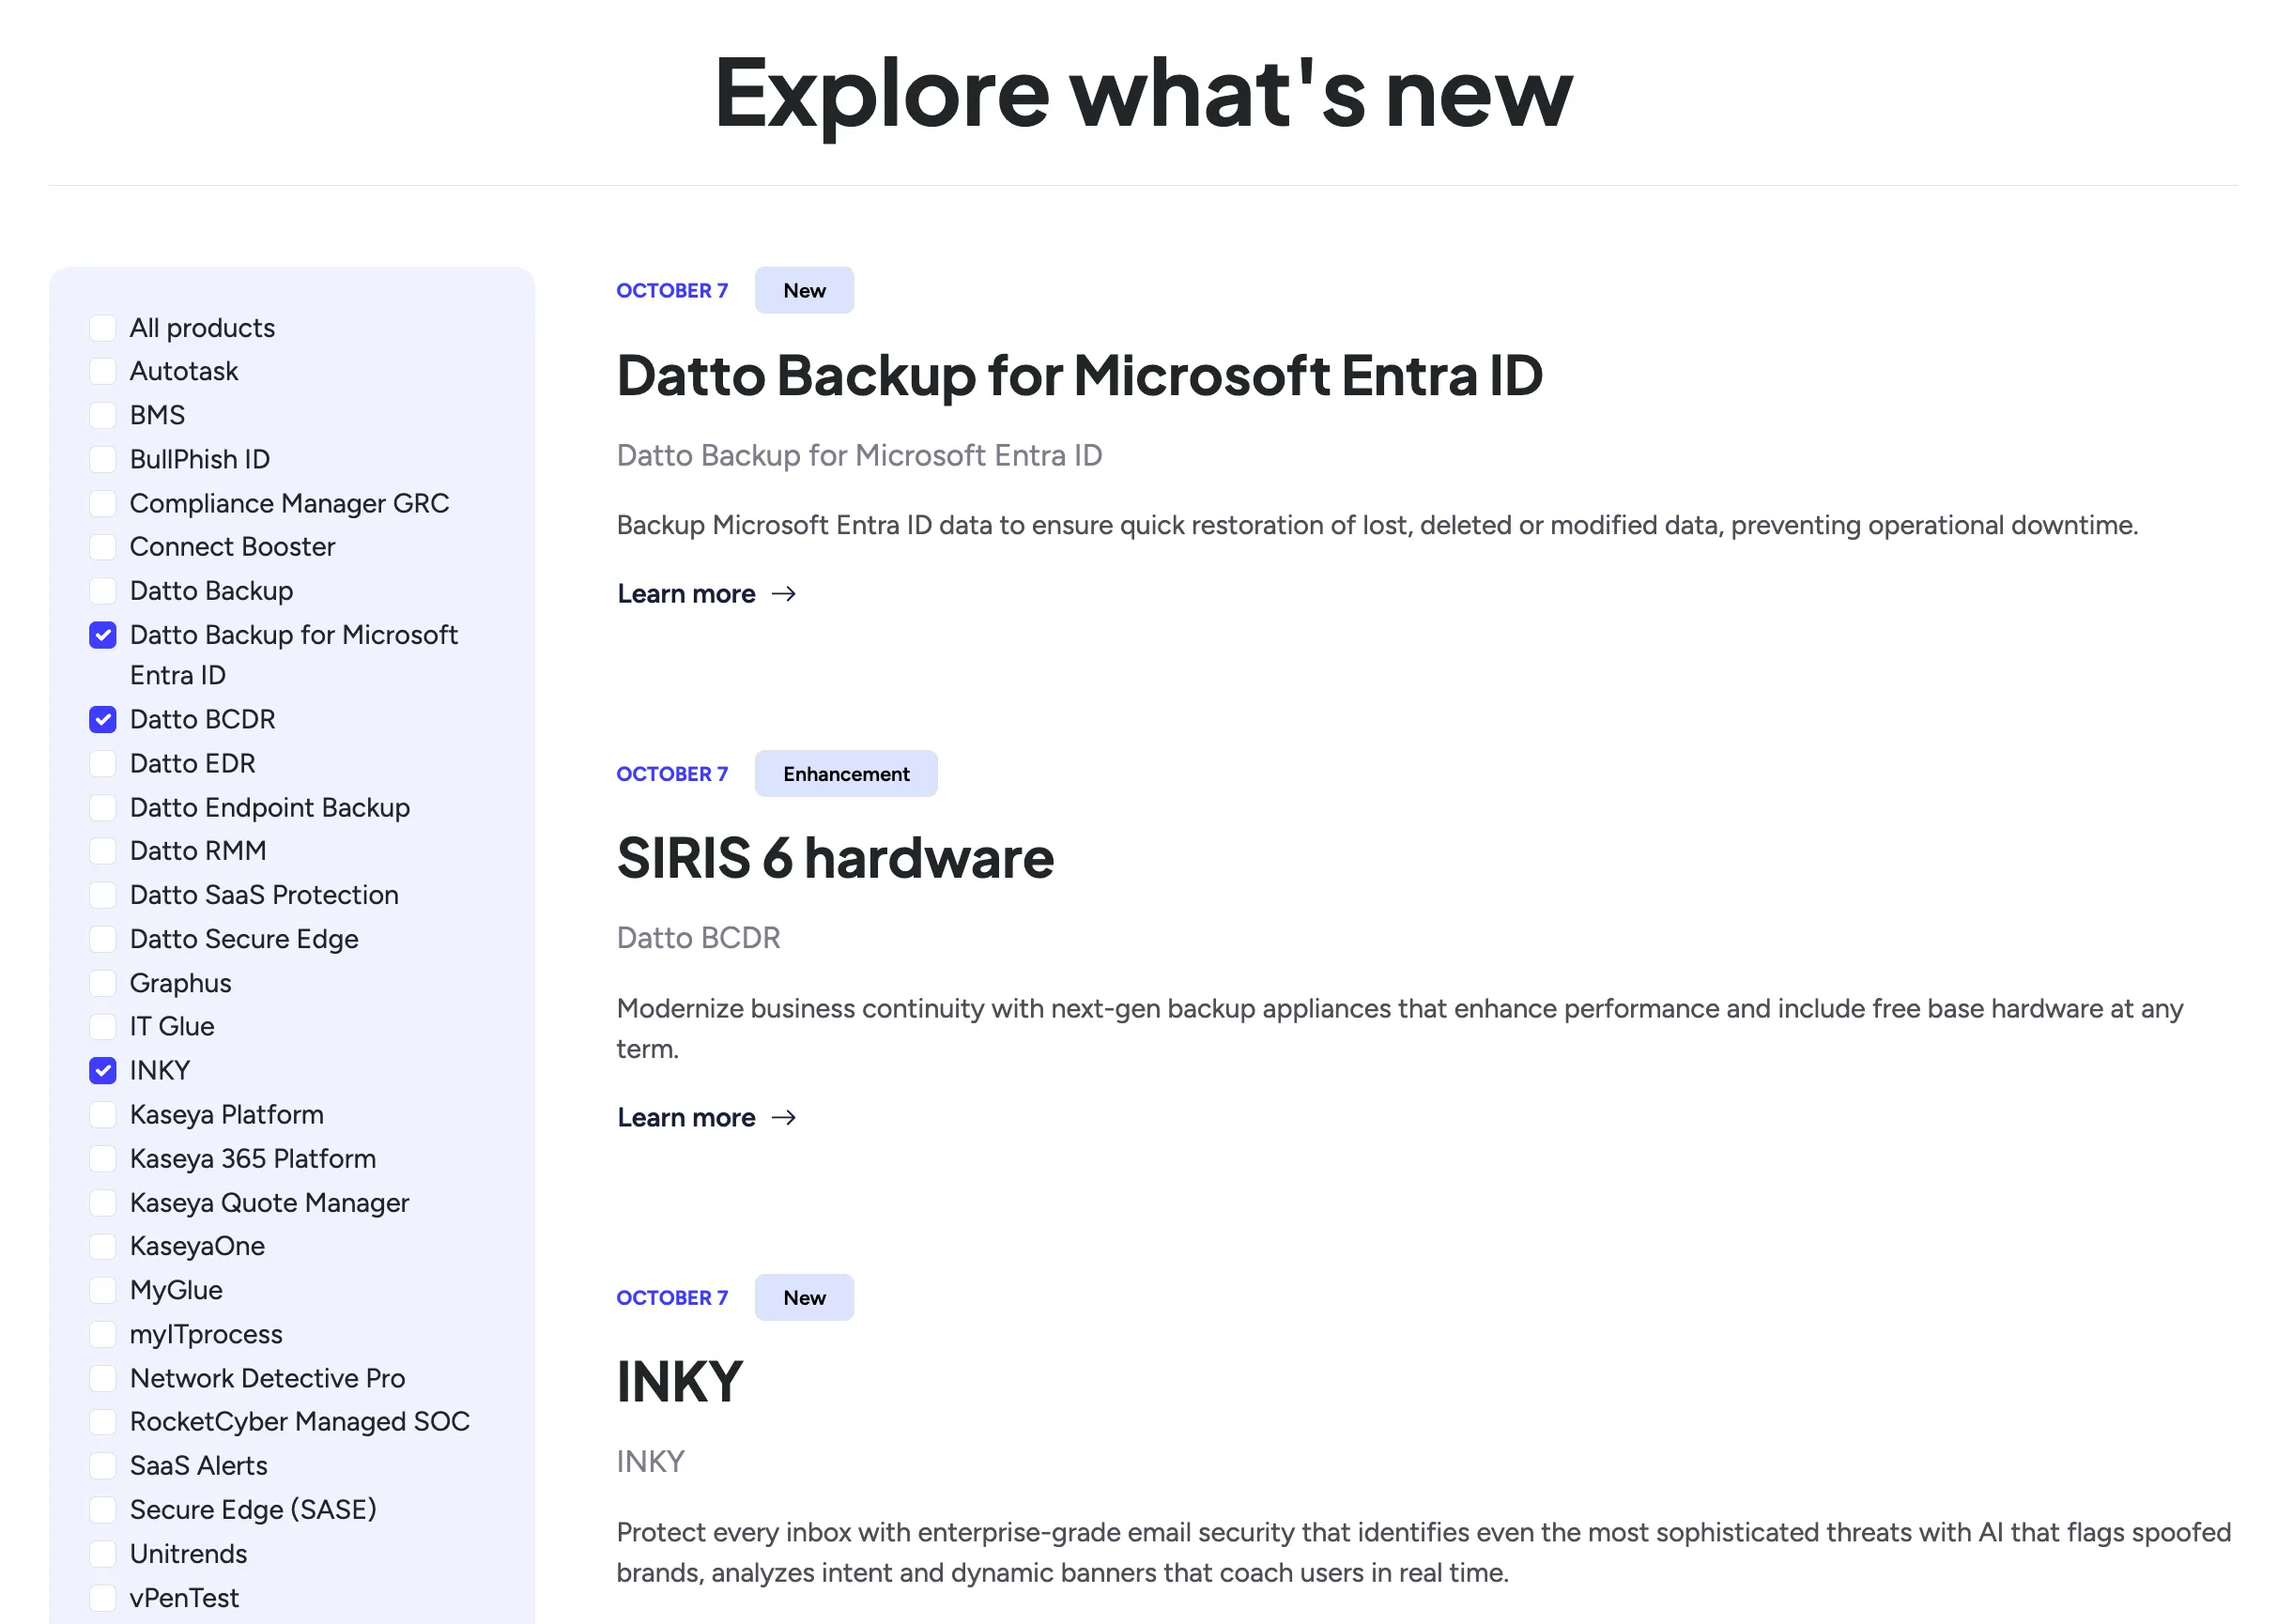Click the "Enhancement" badge on SIRIS 6 hardware
This screenshot has width=2293, height=1624.
point(846,773)
